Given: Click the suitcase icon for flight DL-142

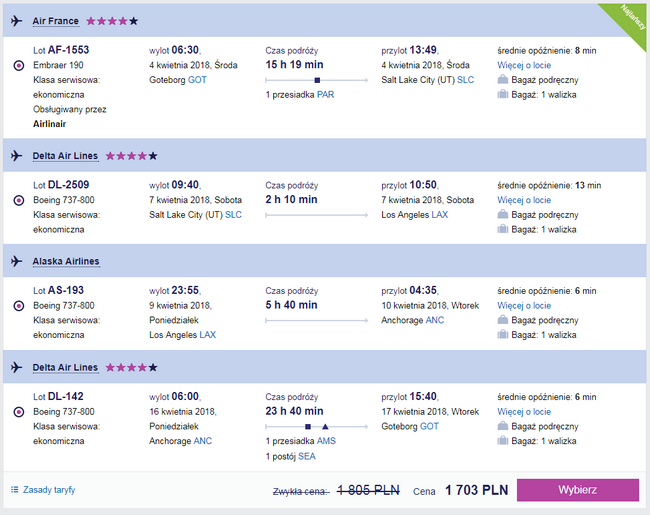Looking at the screenshot, I should pyautogui.click(x=502, y=440).
